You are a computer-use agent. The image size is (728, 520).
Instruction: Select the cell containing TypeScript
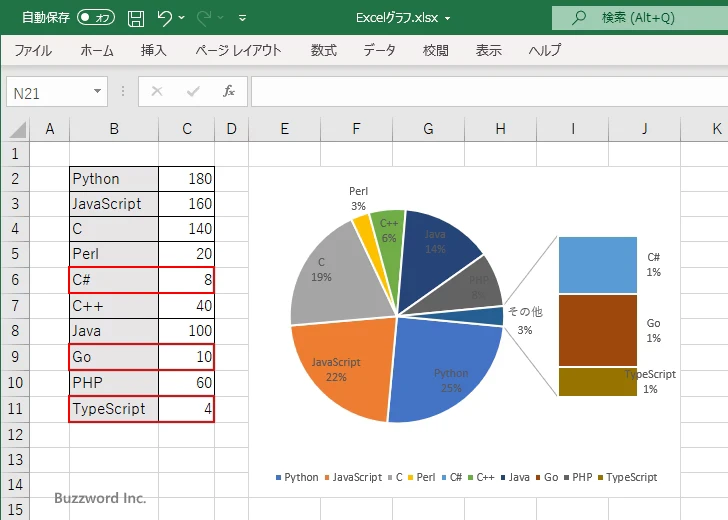coord(114,409)
